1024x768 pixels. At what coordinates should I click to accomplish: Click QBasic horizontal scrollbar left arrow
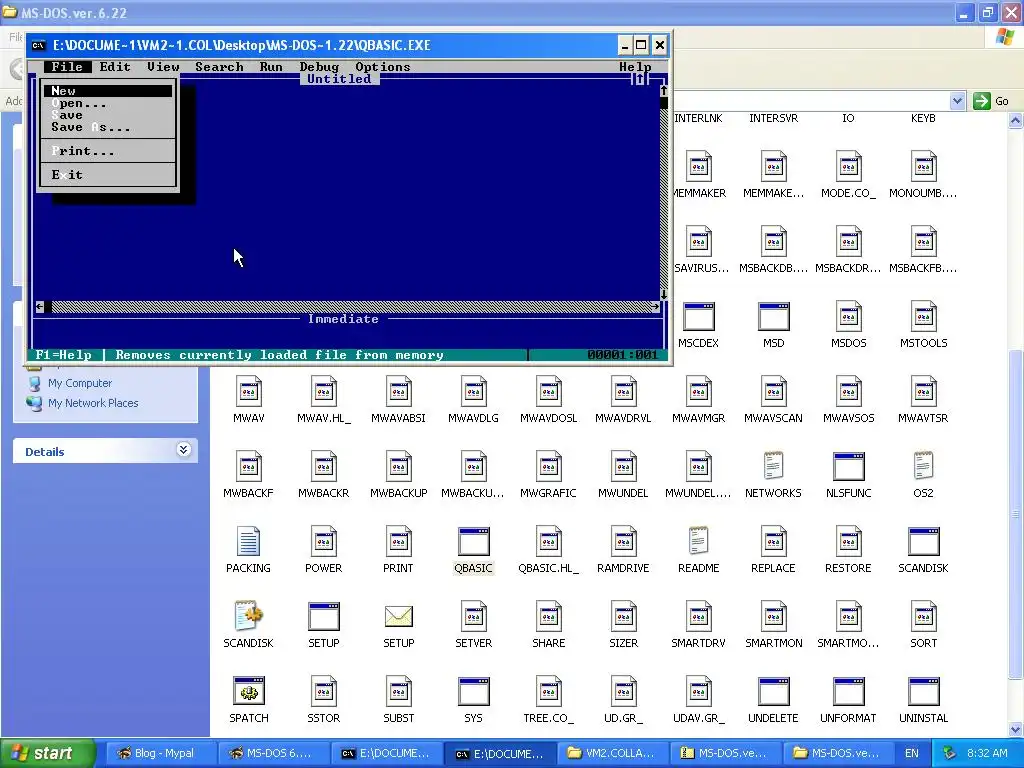pyautogui.click(x=40, y=306)
